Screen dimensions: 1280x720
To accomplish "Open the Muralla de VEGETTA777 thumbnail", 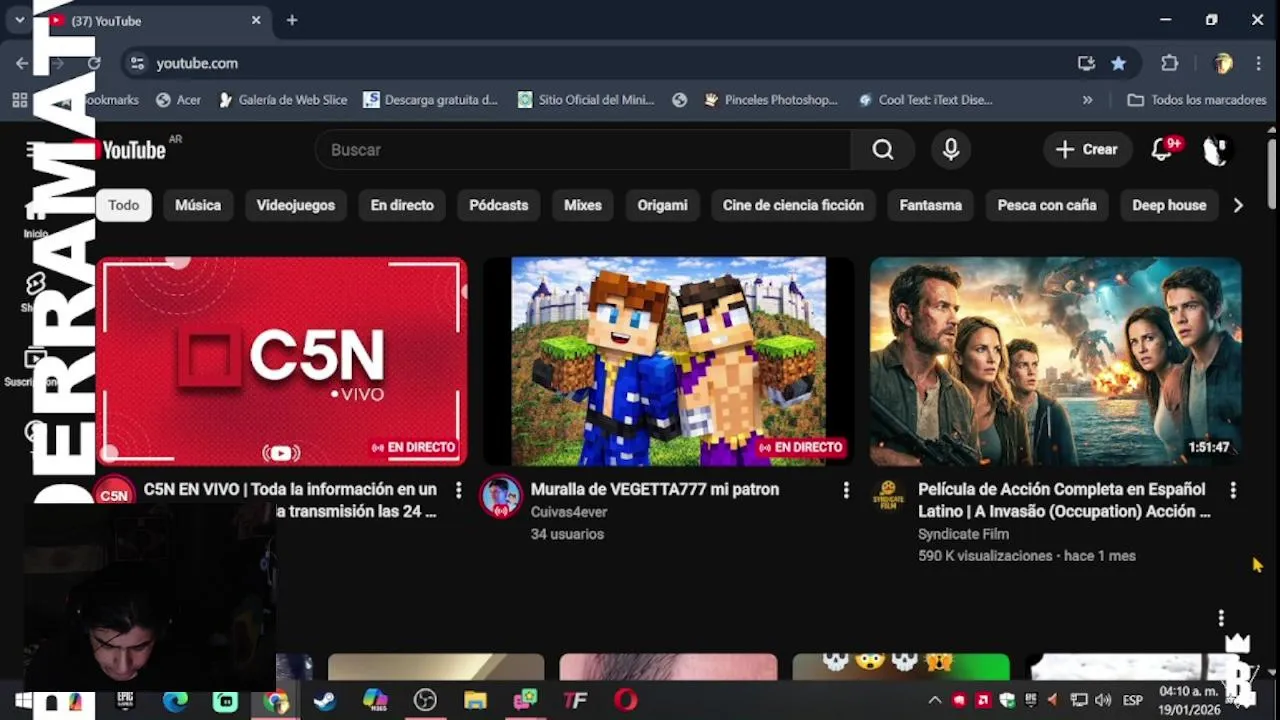I will [668, 361].
